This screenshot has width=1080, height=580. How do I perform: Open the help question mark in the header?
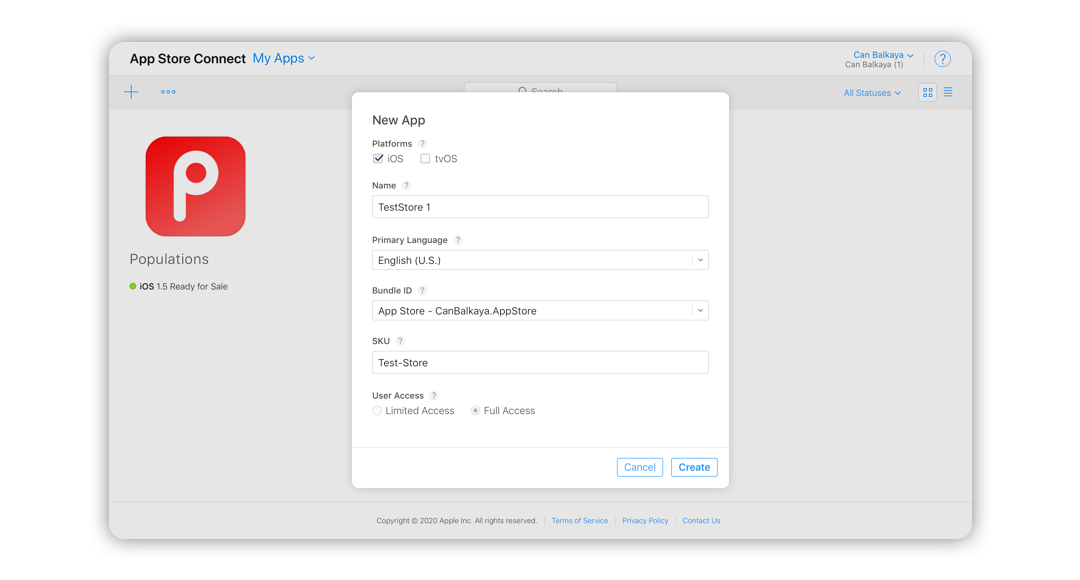tap(942, 59)
